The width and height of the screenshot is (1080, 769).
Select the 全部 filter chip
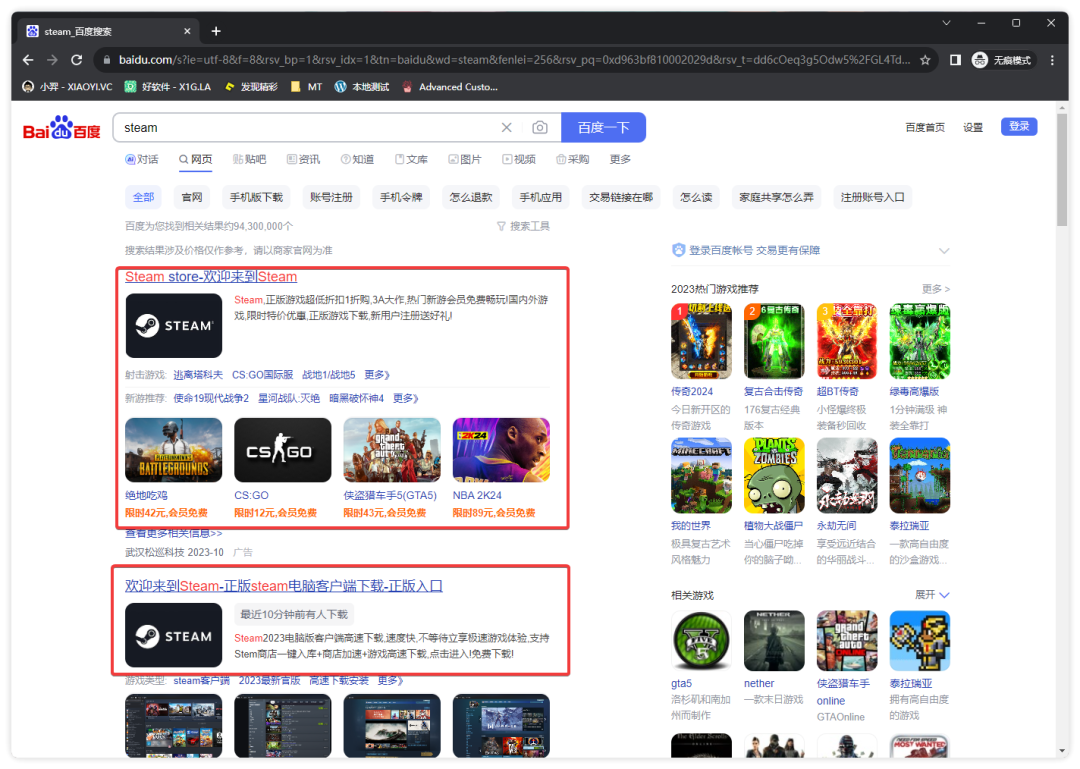144,197
